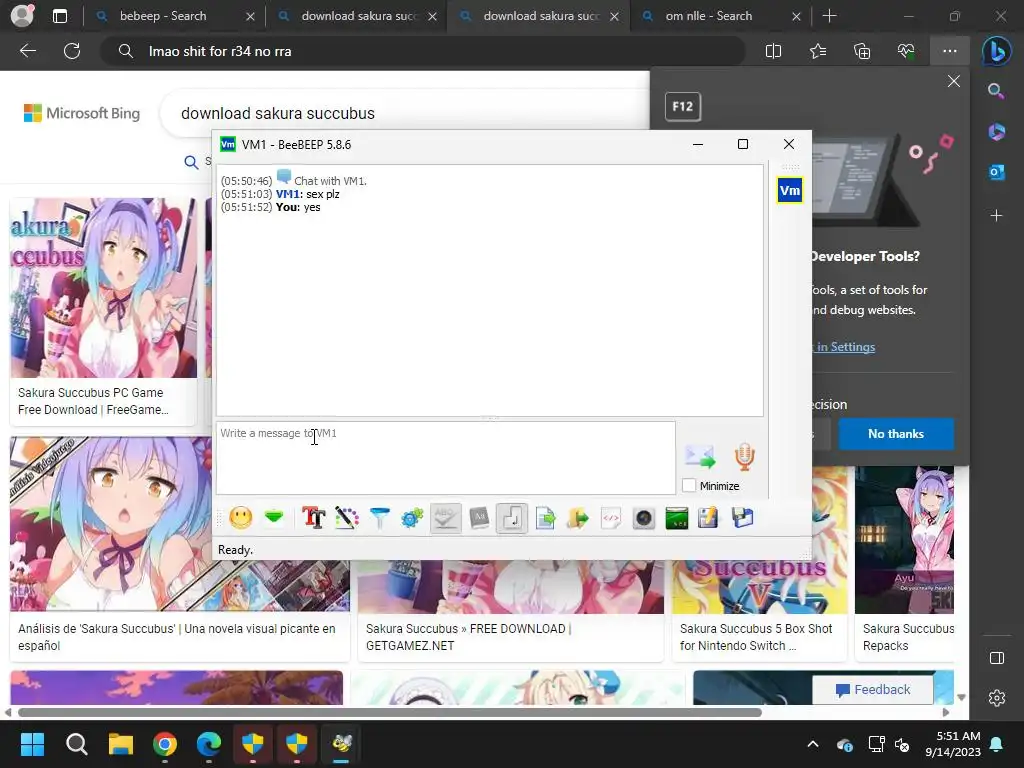Open the 'in Settings' link
This screenshot has width=1024, height=768.
[x=845, y=347]
